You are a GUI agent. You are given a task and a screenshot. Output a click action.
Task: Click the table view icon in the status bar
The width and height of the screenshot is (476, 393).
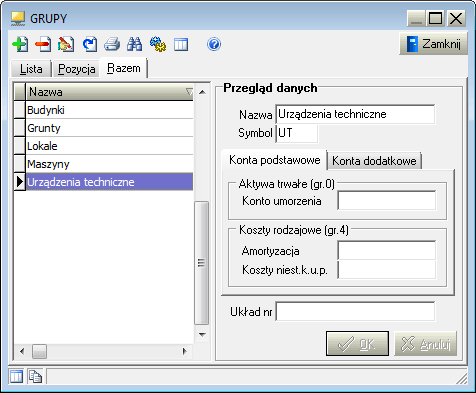tap(16, 377)
